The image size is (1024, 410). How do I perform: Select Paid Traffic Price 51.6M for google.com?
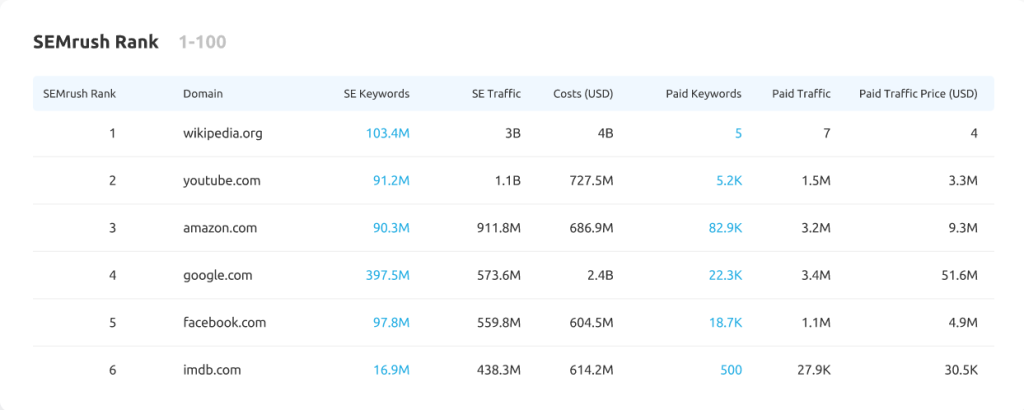[x=960, y=276]
